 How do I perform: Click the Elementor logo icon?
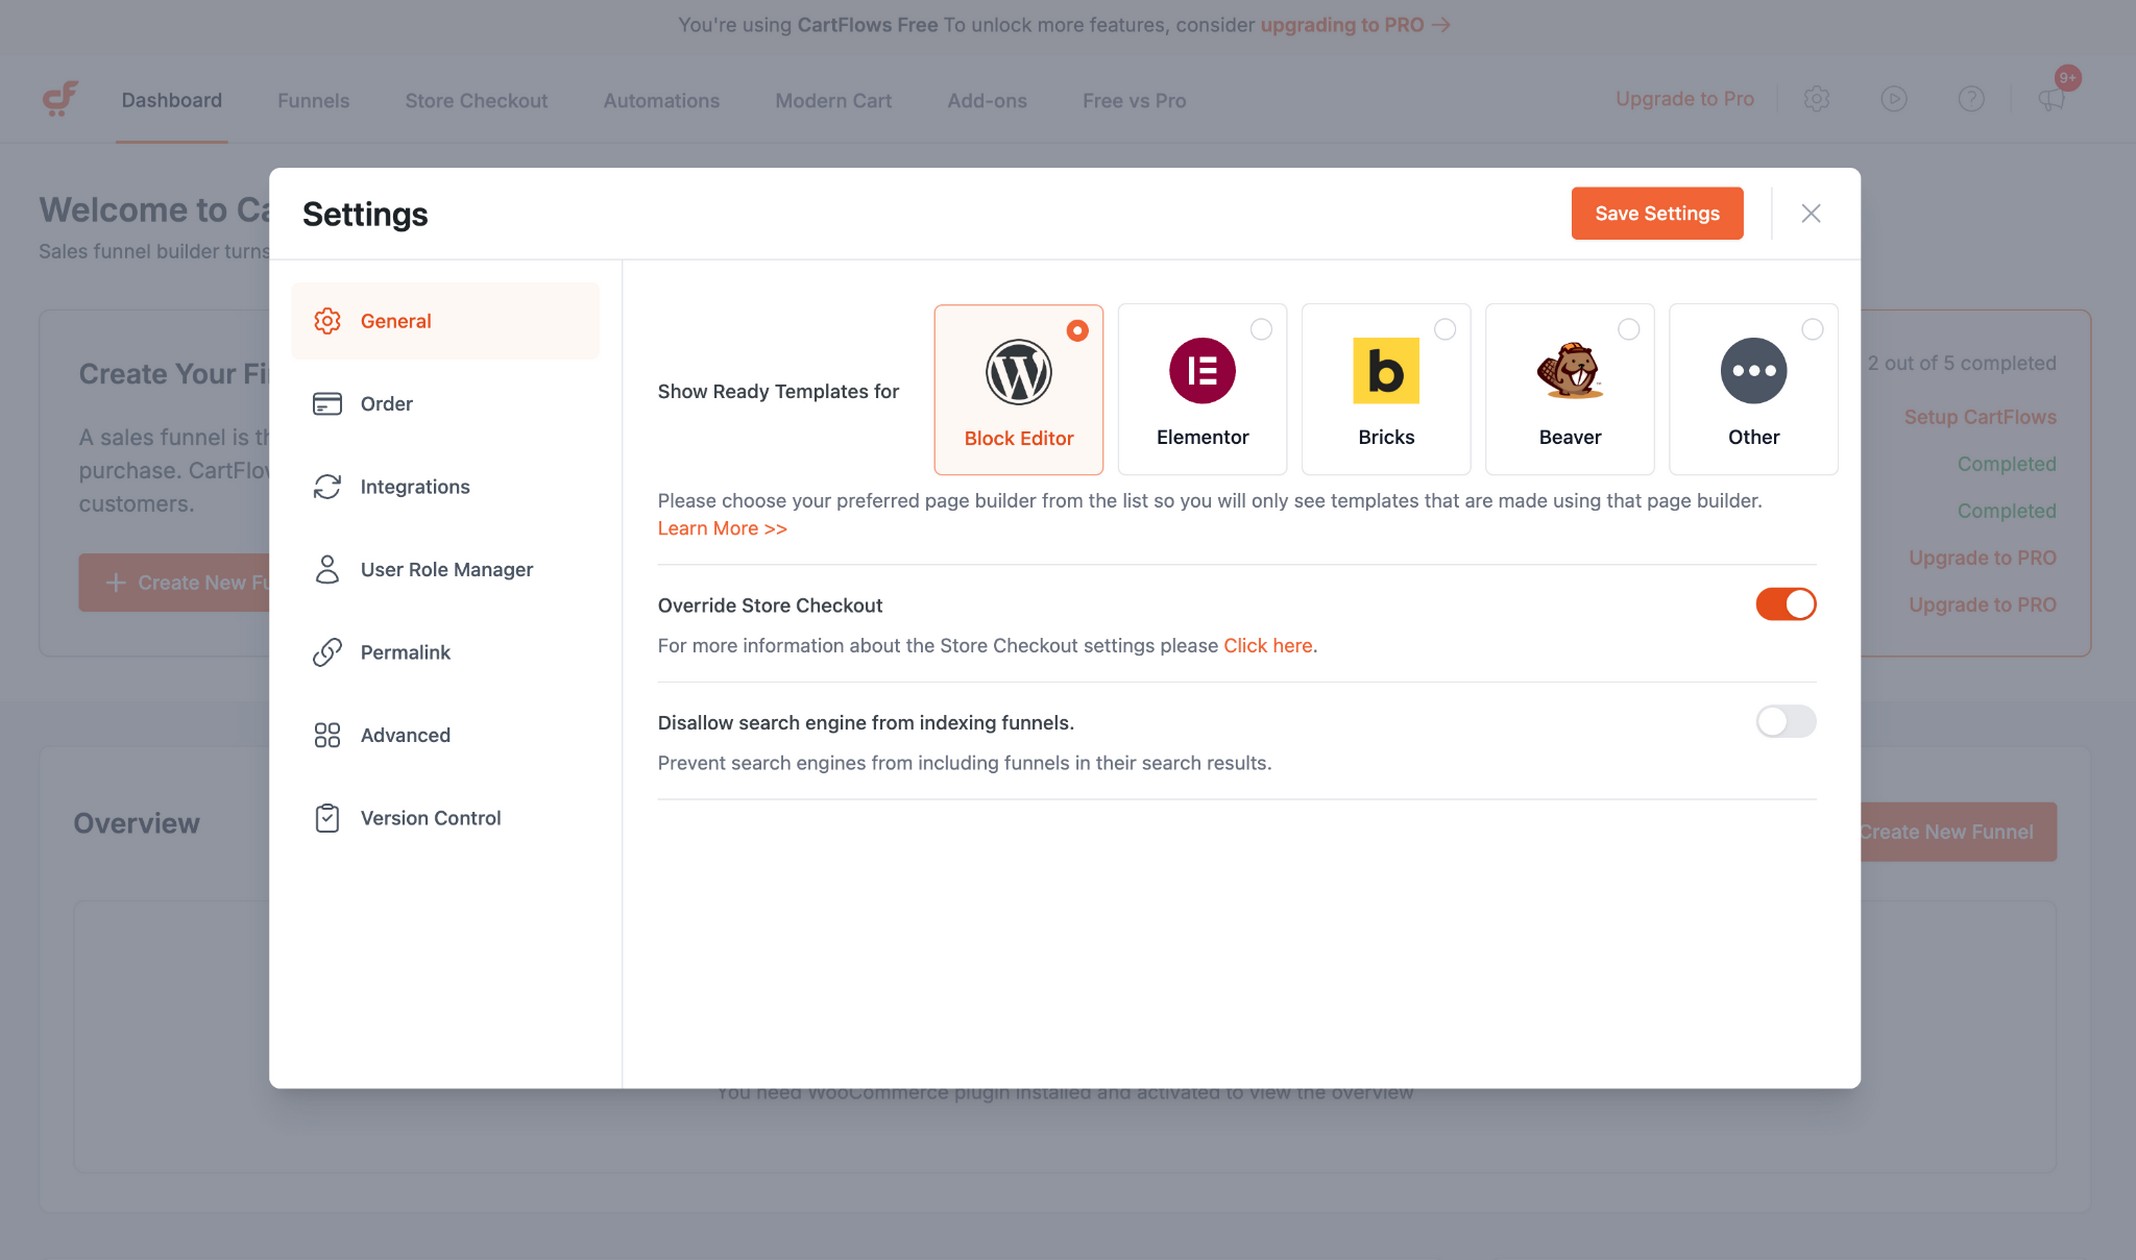(1202, 371)
